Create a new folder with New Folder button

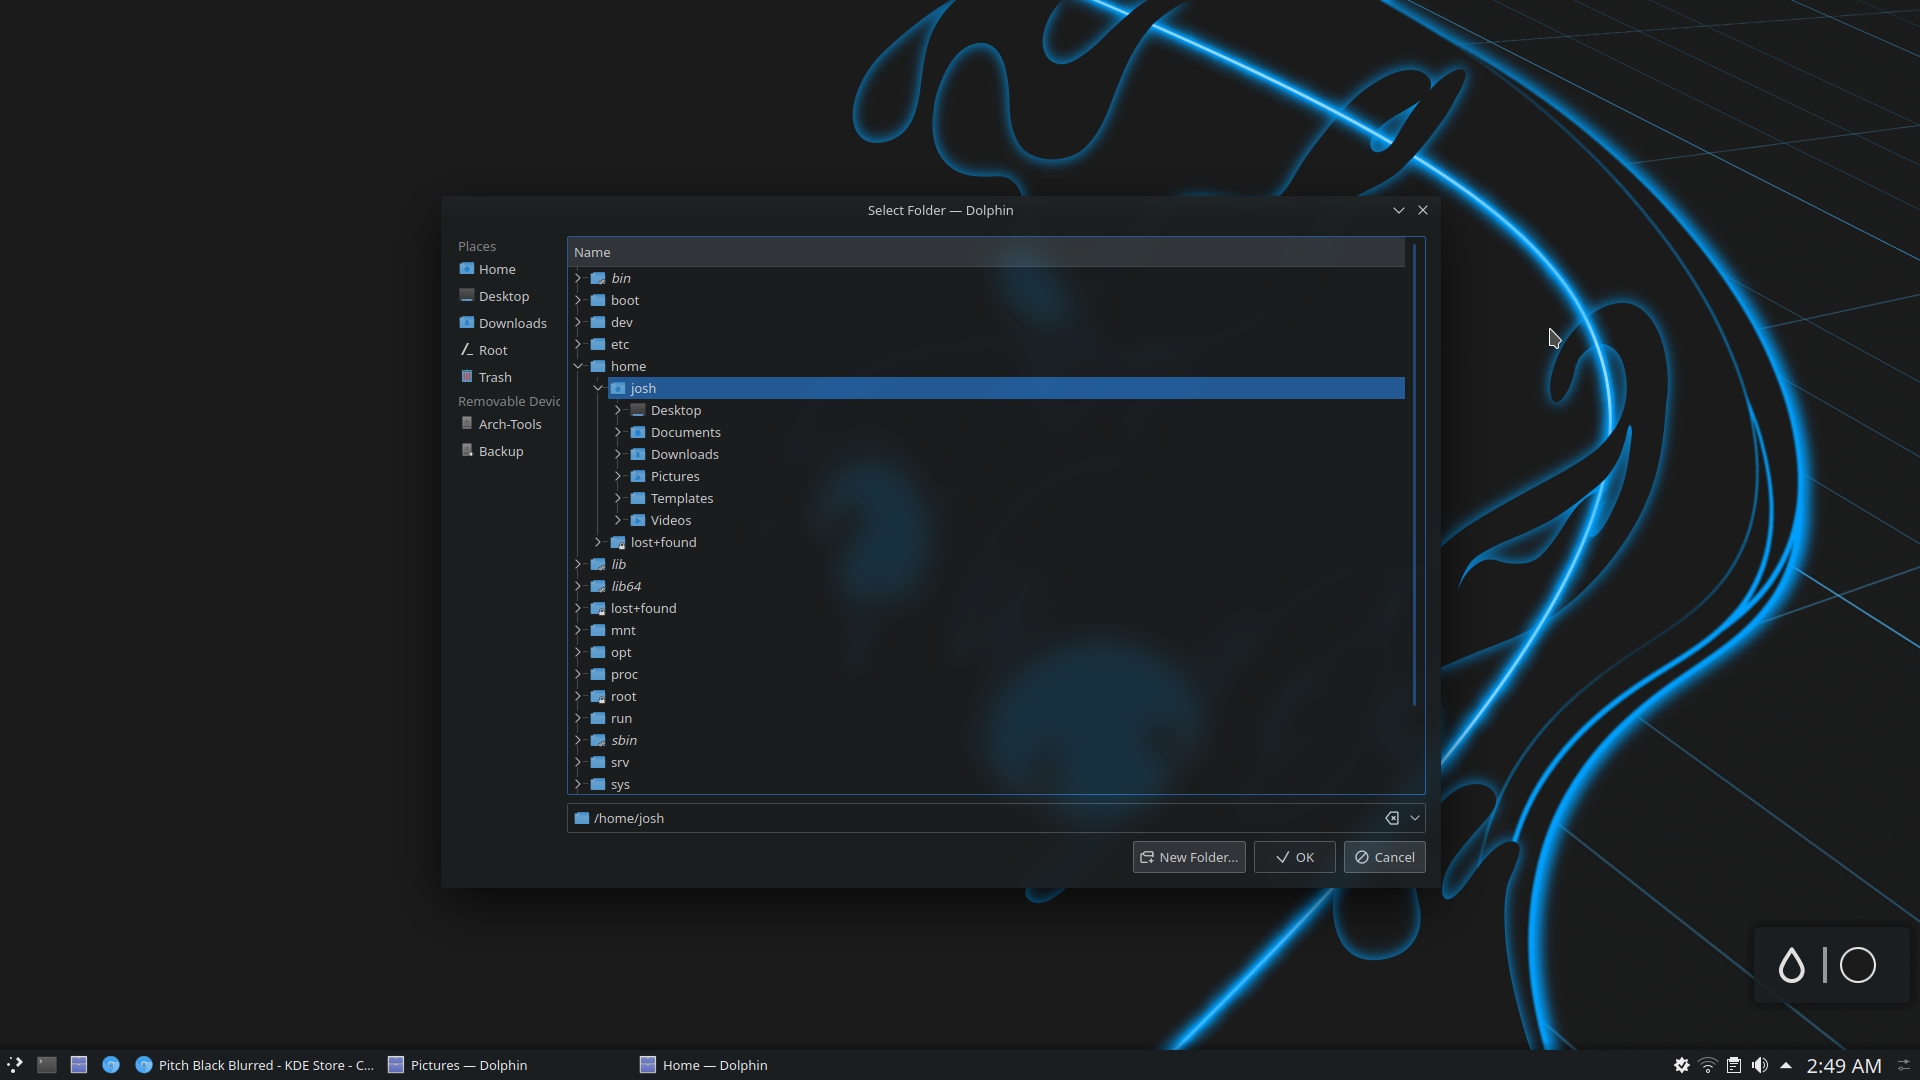tap(1188, 857)
